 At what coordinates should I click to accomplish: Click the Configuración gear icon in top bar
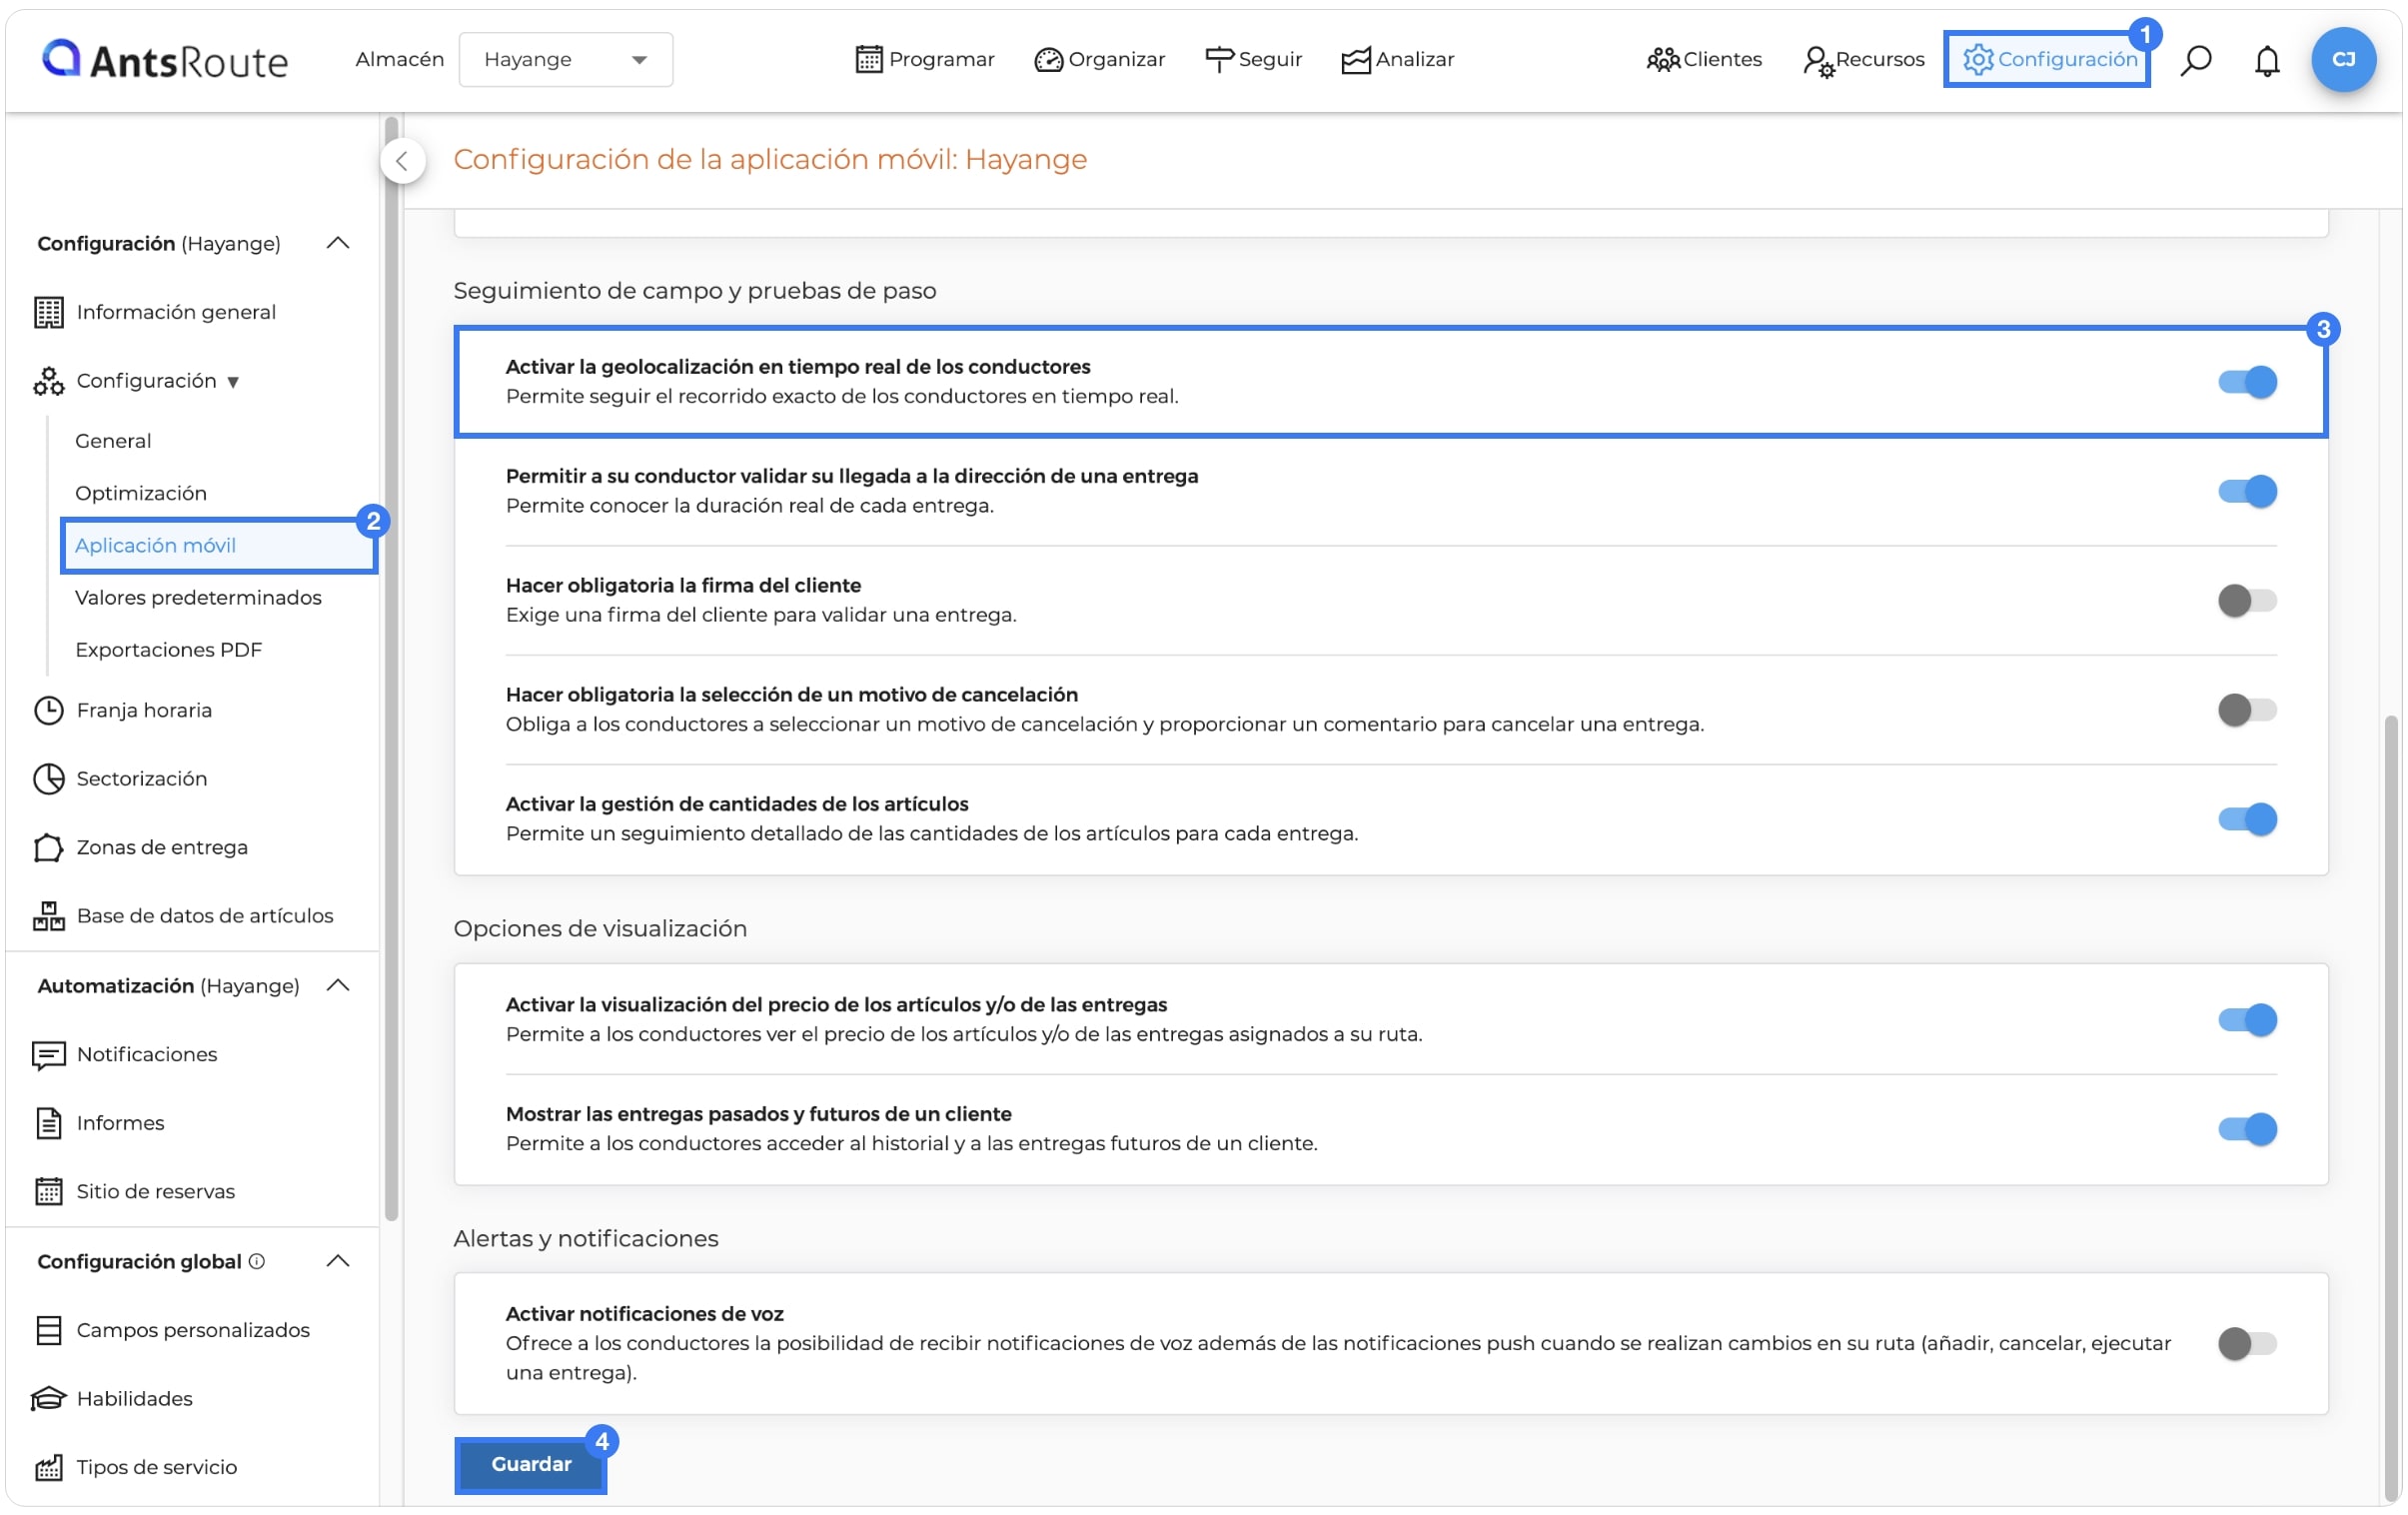(1978, 59)
